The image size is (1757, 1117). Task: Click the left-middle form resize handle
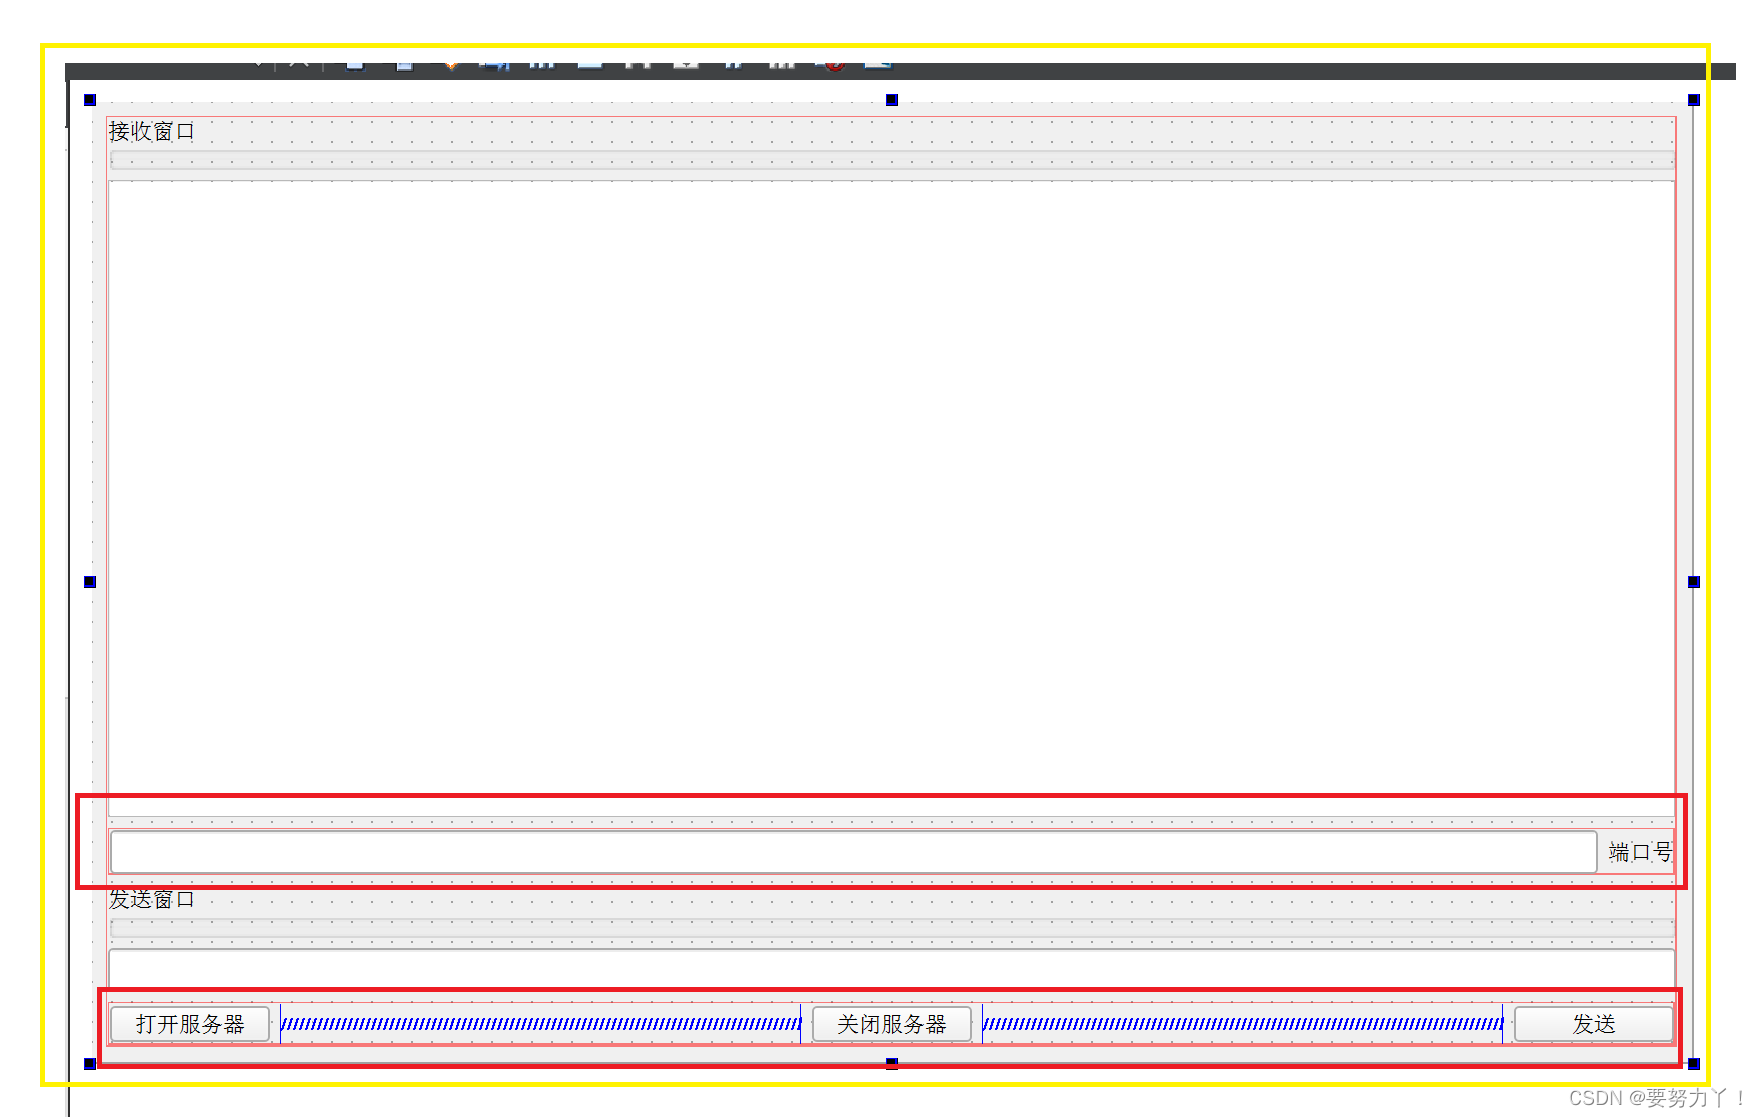90,582
